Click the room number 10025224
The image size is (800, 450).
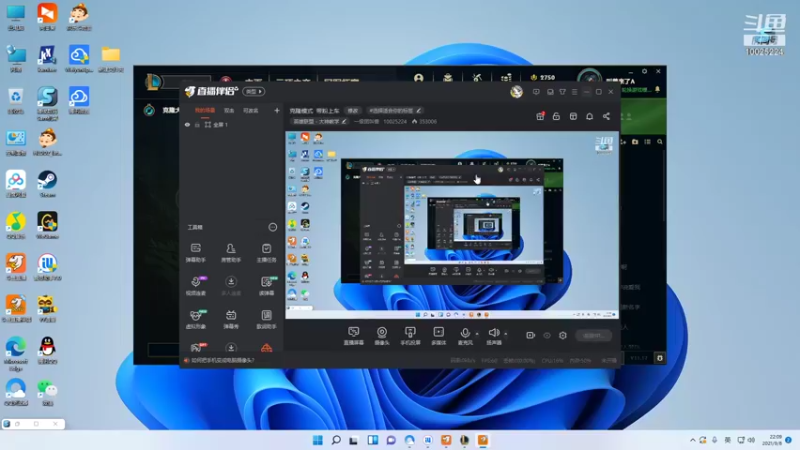(395, 121)
